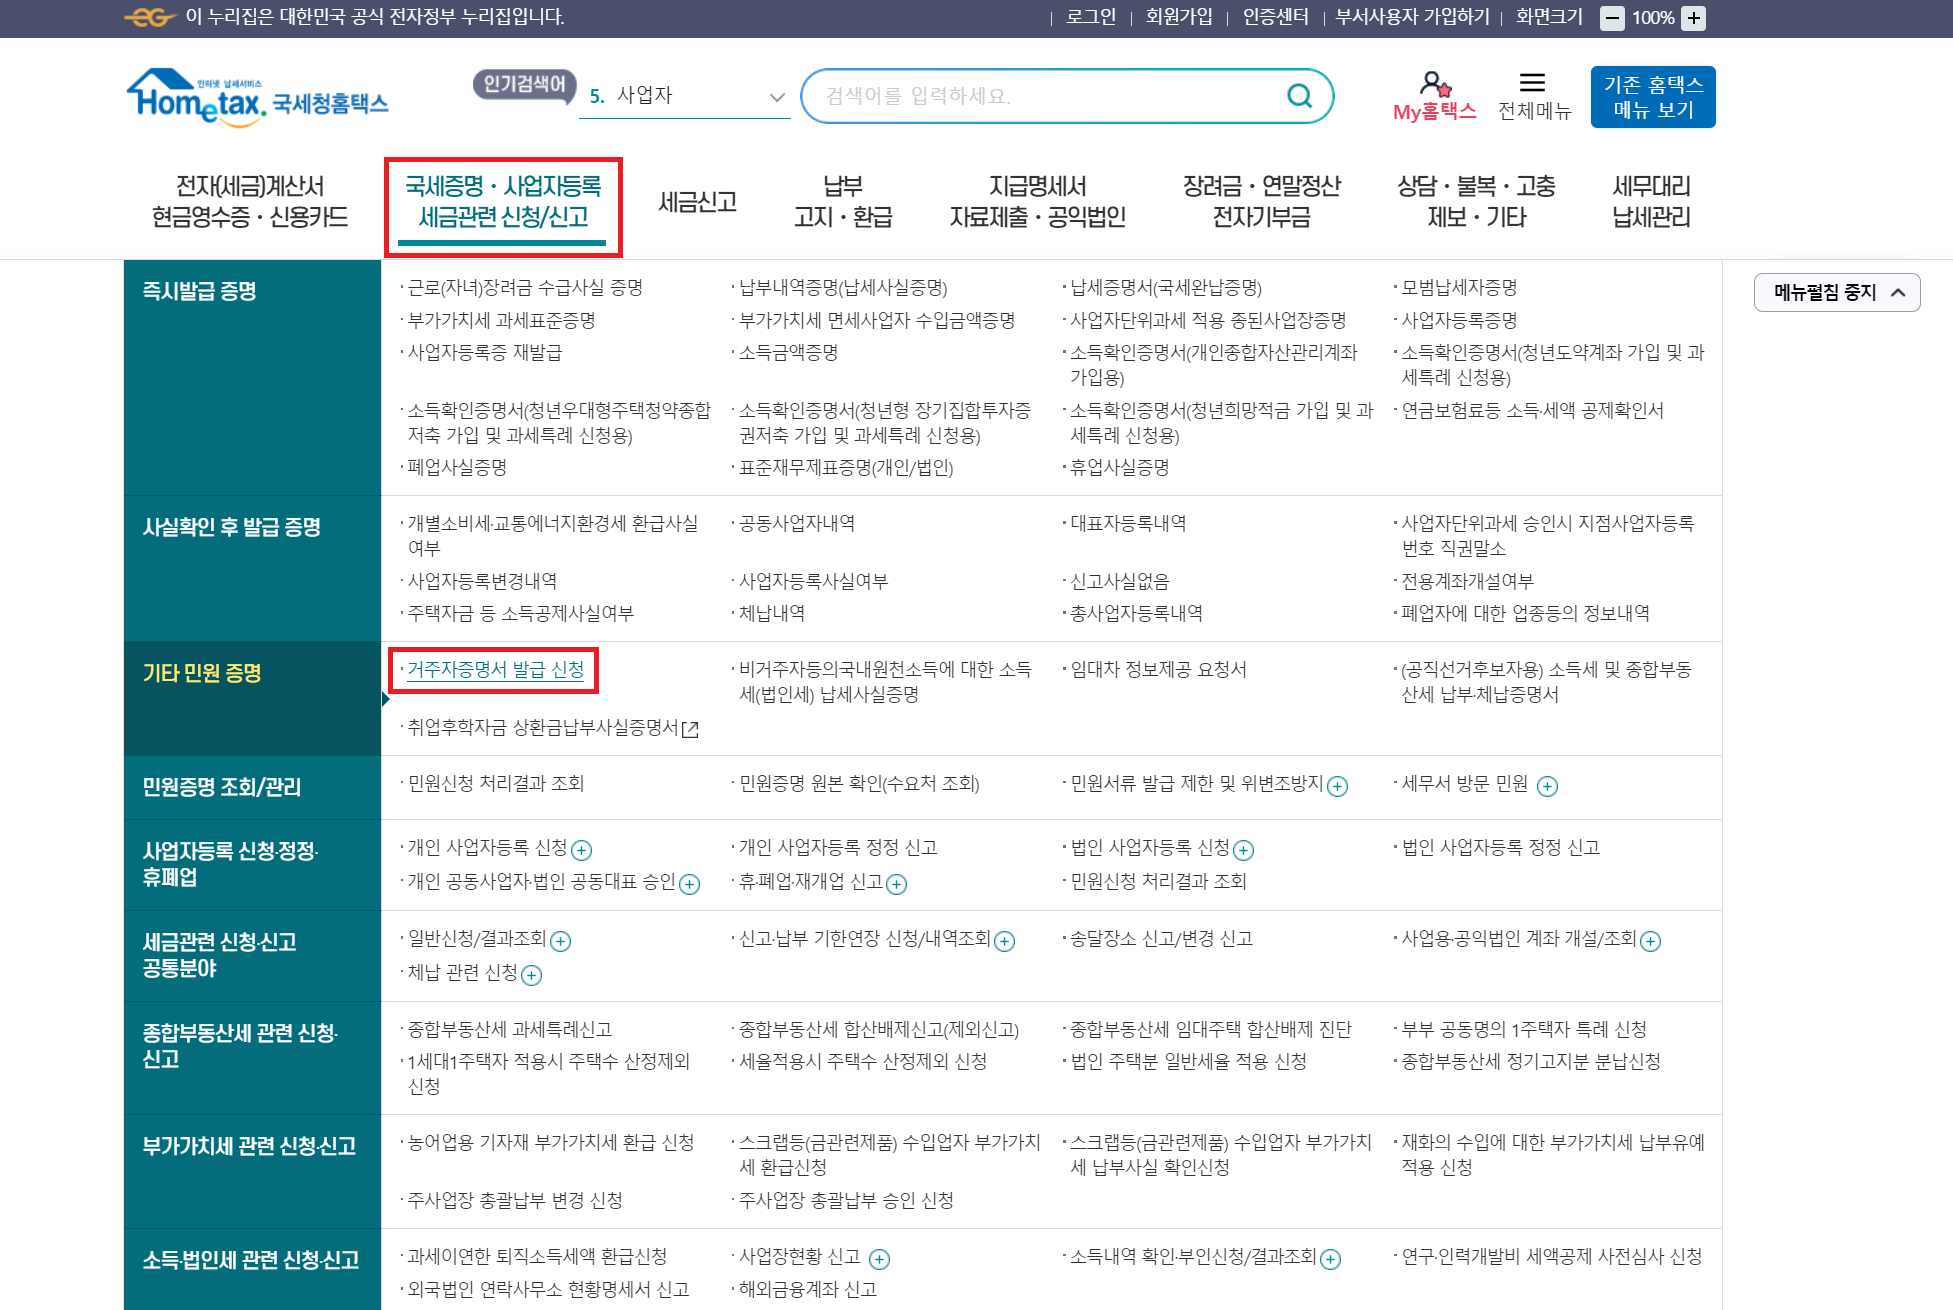
Task: Open 체납내역 link
Action: pyautogui.click(x=772, y=614)
